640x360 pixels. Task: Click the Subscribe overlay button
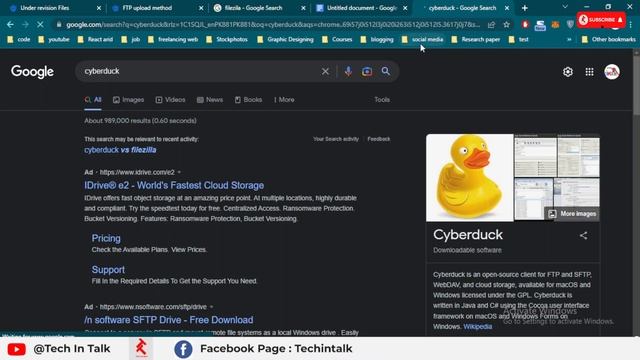click(601, 20)
